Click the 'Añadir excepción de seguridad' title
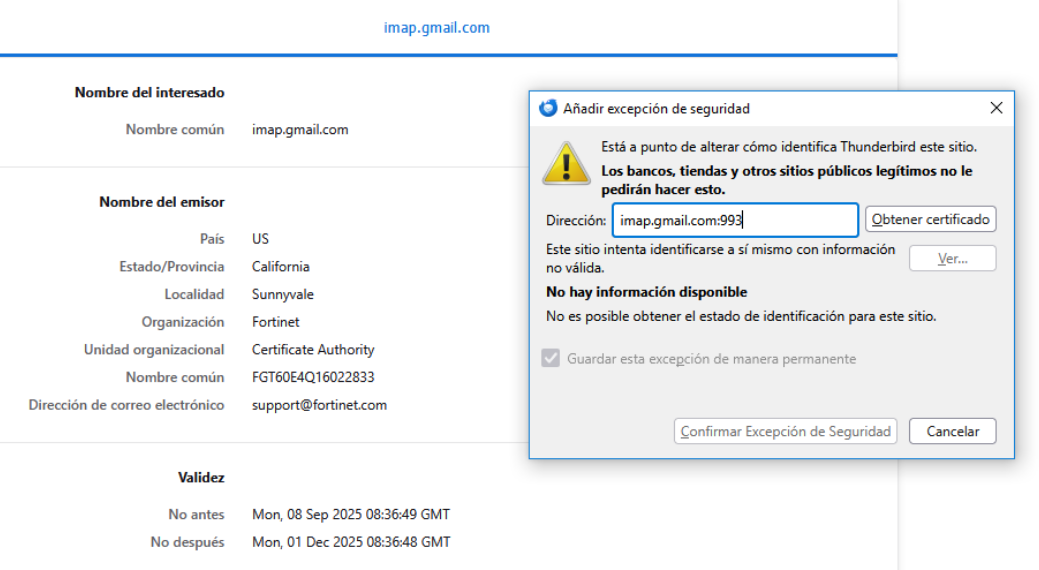 pos(656,109)
